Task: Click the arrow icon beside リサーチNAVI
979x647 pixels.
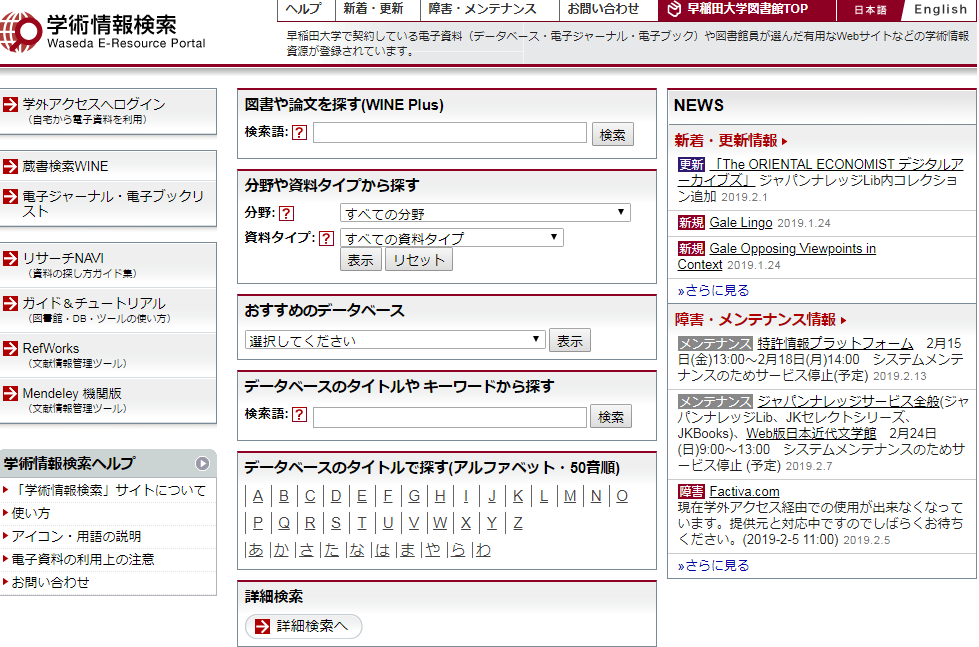Action: coord(11,259)
